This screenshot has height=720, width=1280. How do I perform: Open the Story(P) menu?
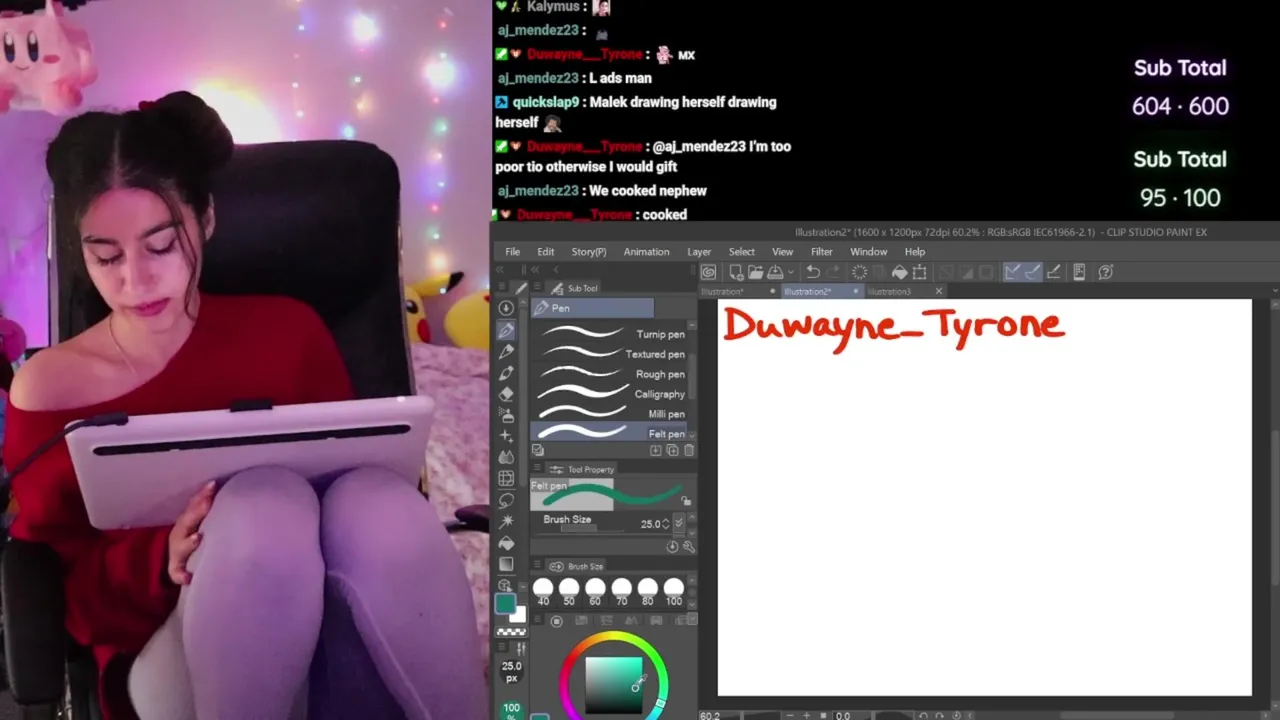pos(589,252)
